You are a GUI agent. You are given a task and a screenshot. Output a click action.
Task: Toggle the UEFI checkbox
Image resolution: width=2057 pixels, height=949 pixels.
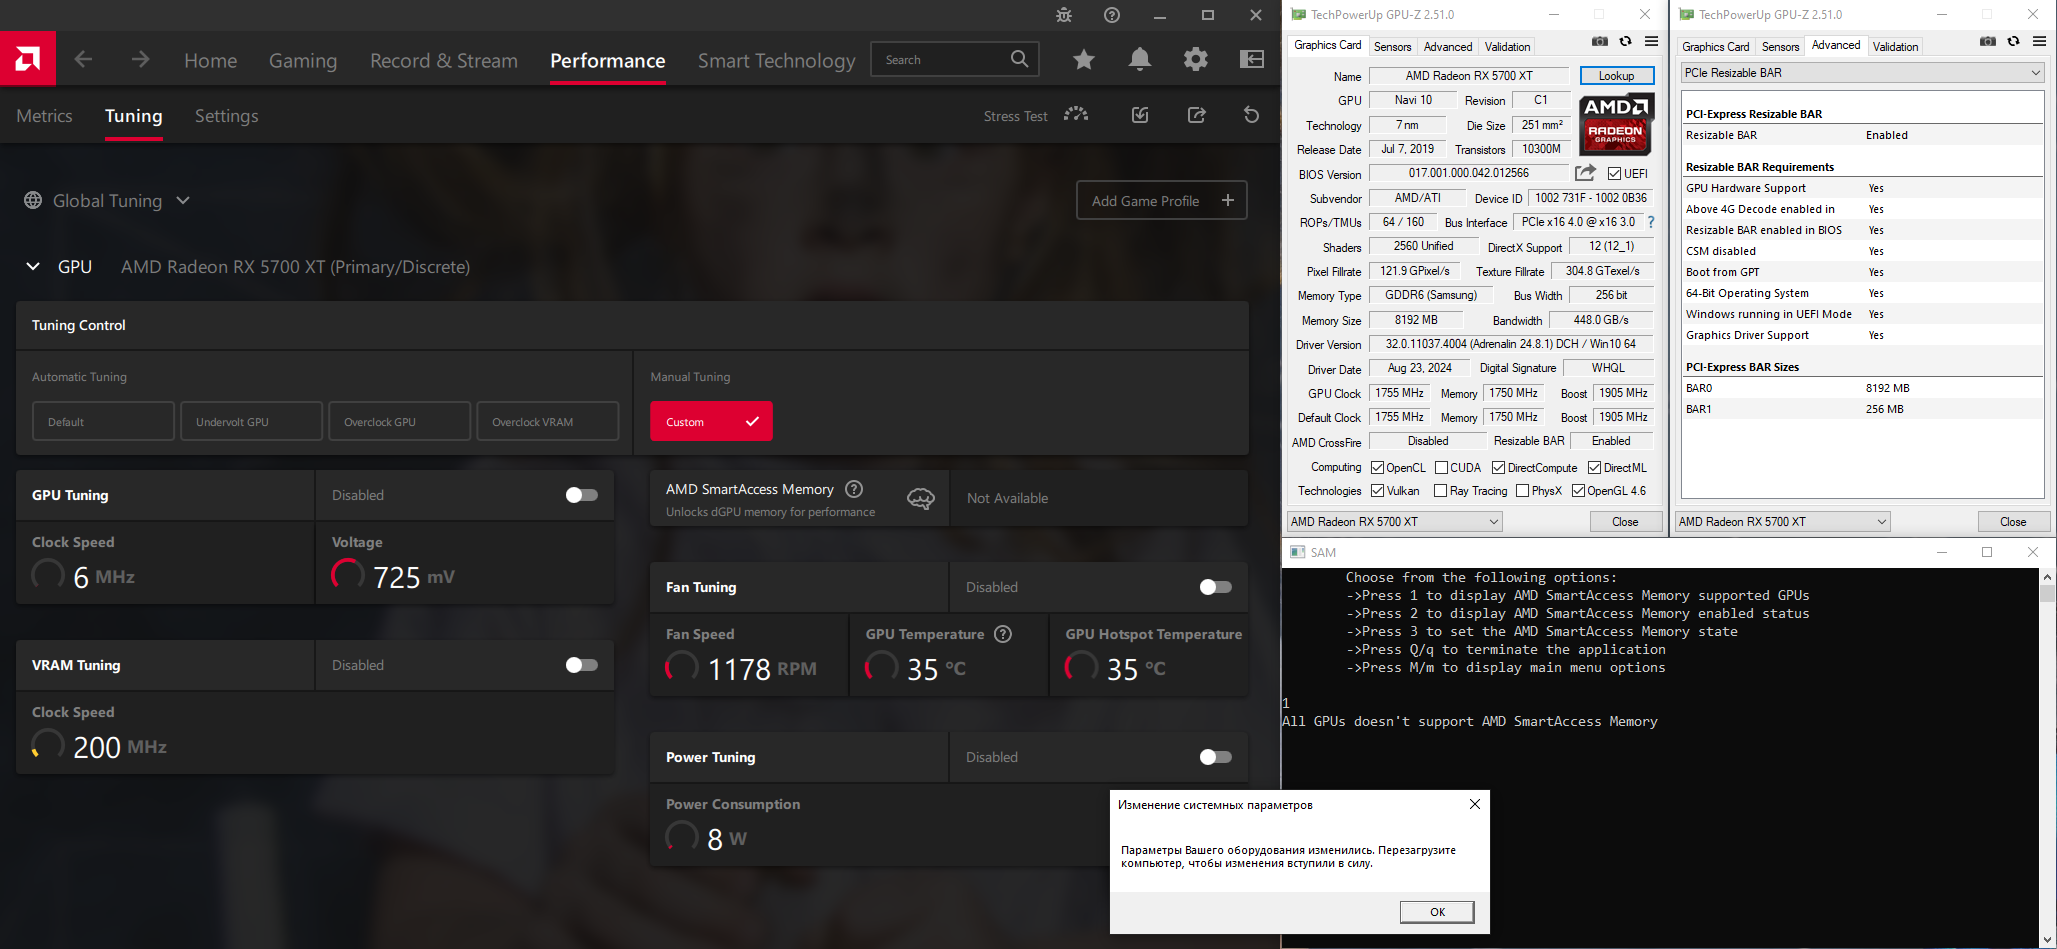pos(1614,174)
